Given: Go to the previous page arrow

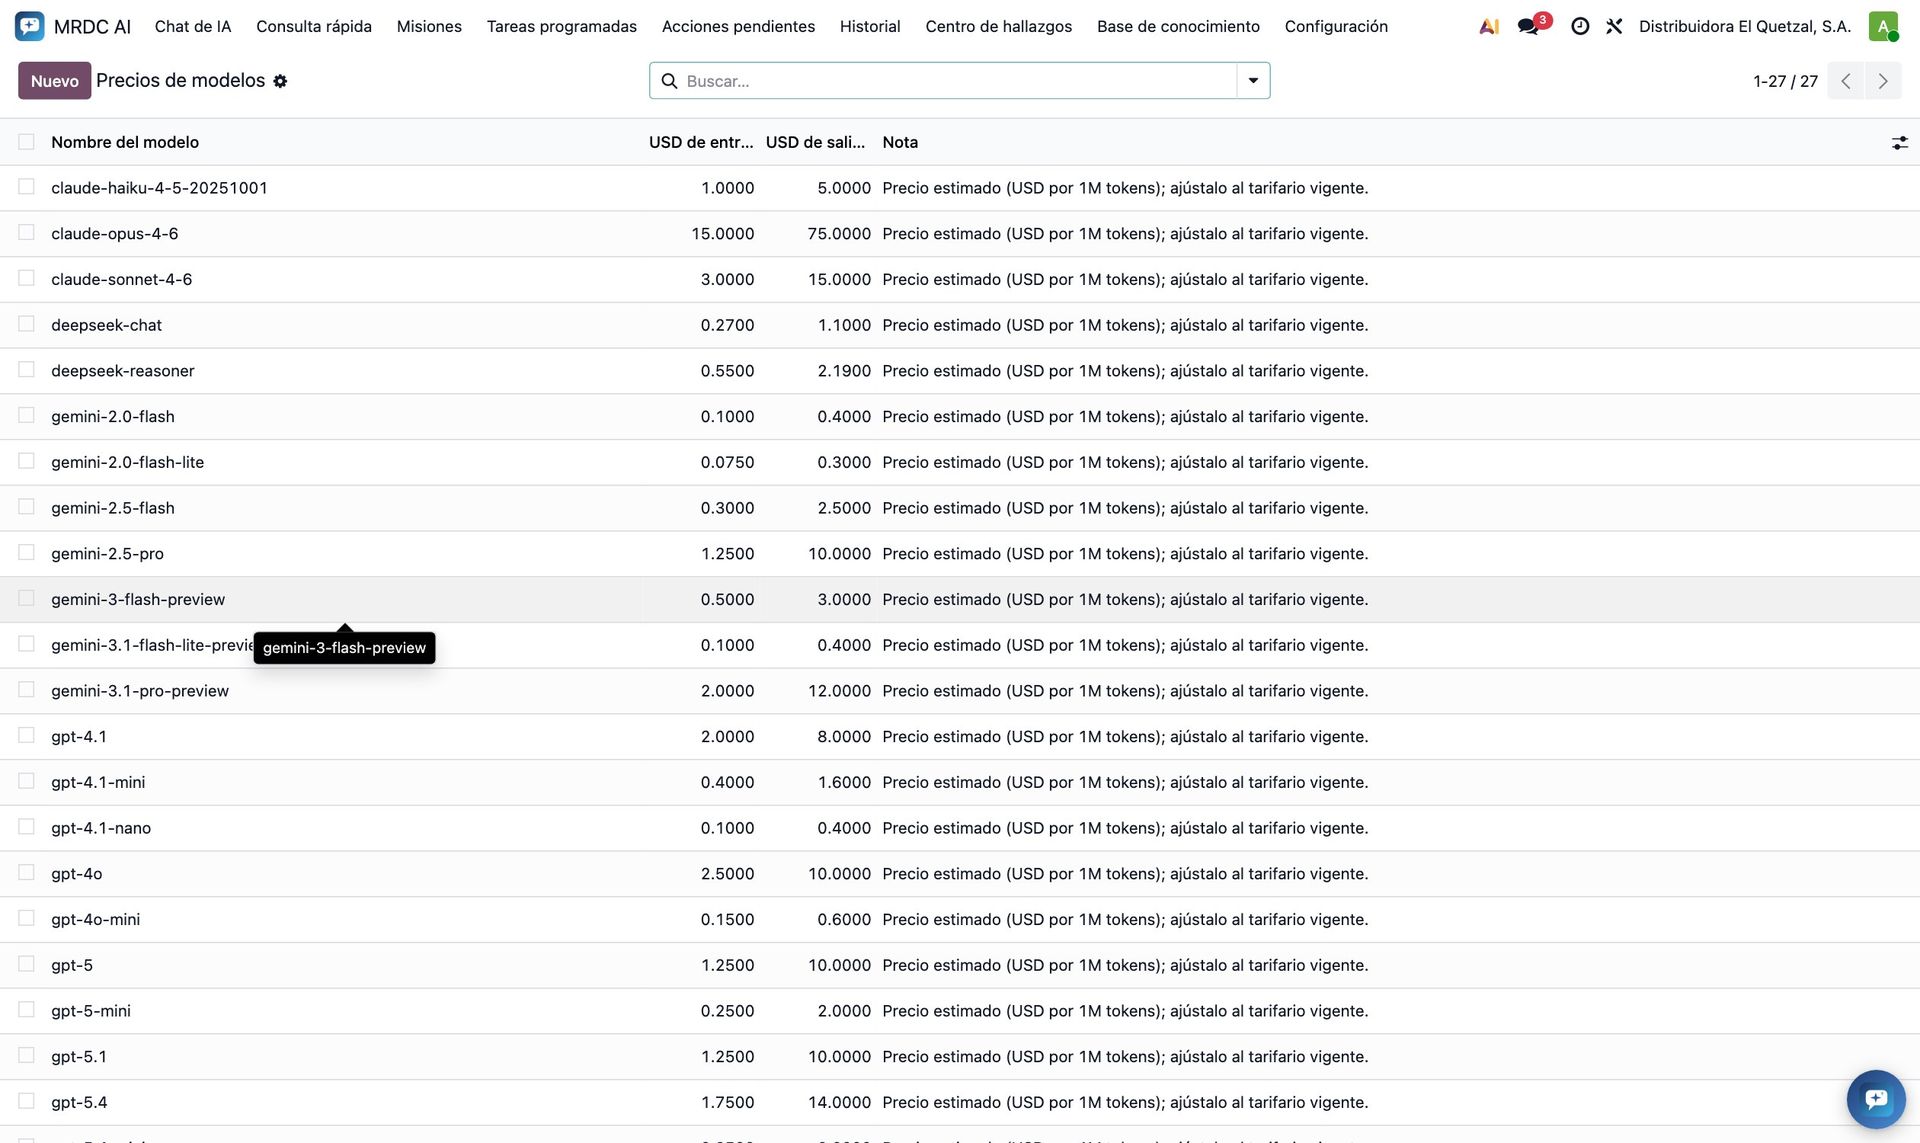Looking at the screenshot, I should tap(1846, 81).
